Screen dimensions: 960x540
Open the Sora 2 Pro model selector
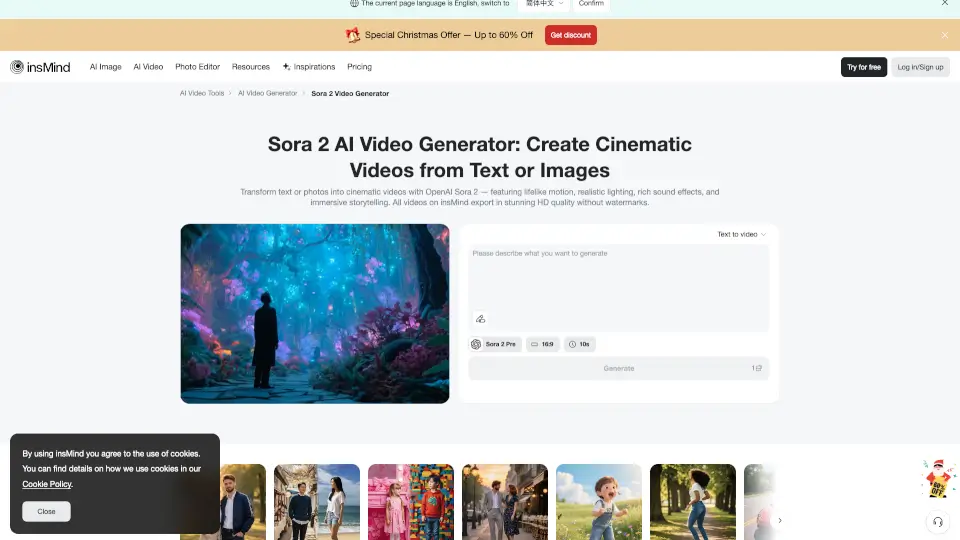pyautogui.click(x=495, y=344)
